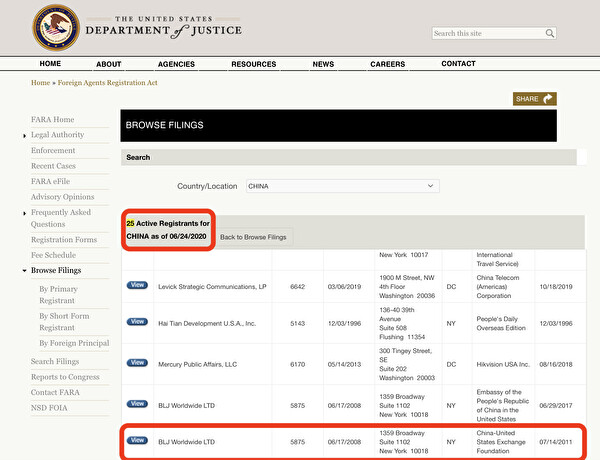Image resolution: width=600 pixels, height=460 pixels.
Task: View the Levick Strategic Communications filing
Action: [x=137, y=285]
